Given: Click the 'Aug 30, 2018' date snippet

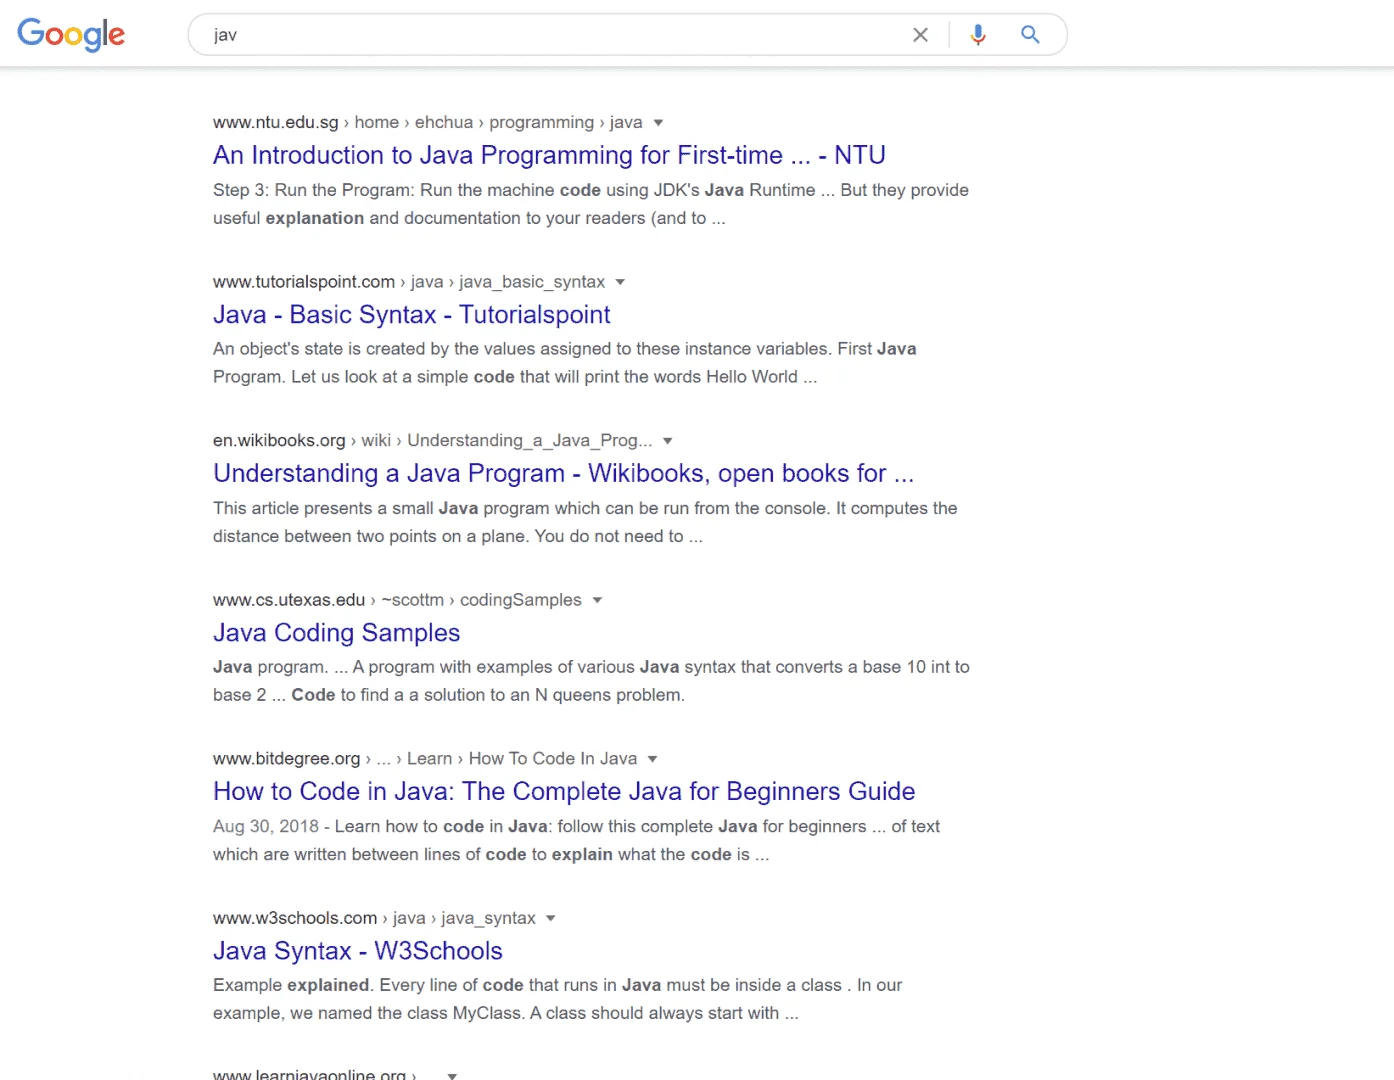Looking at the screenshot, I should (x=266, y=827).
